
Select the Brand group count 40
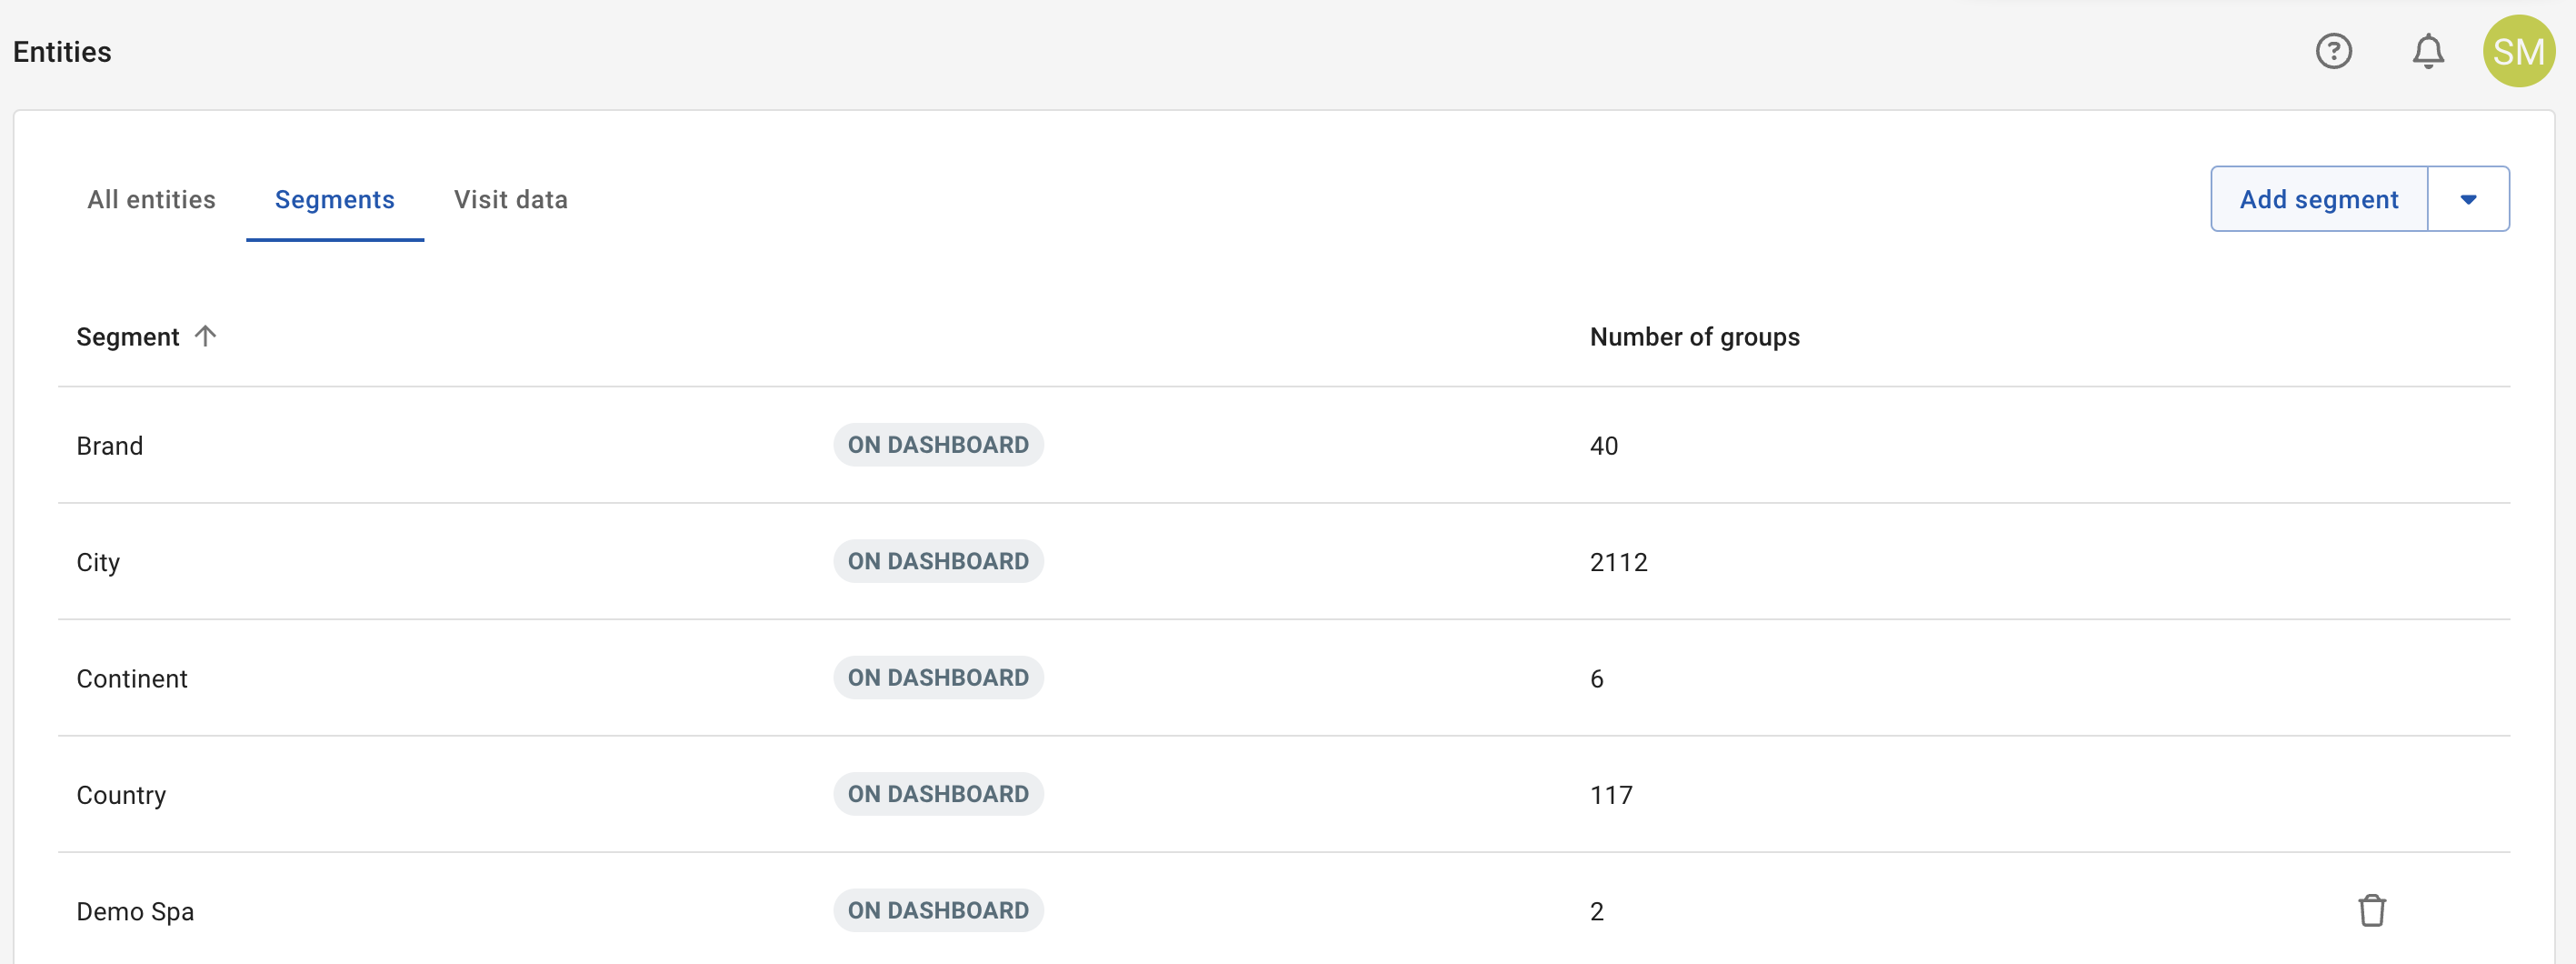point(1603,446)
